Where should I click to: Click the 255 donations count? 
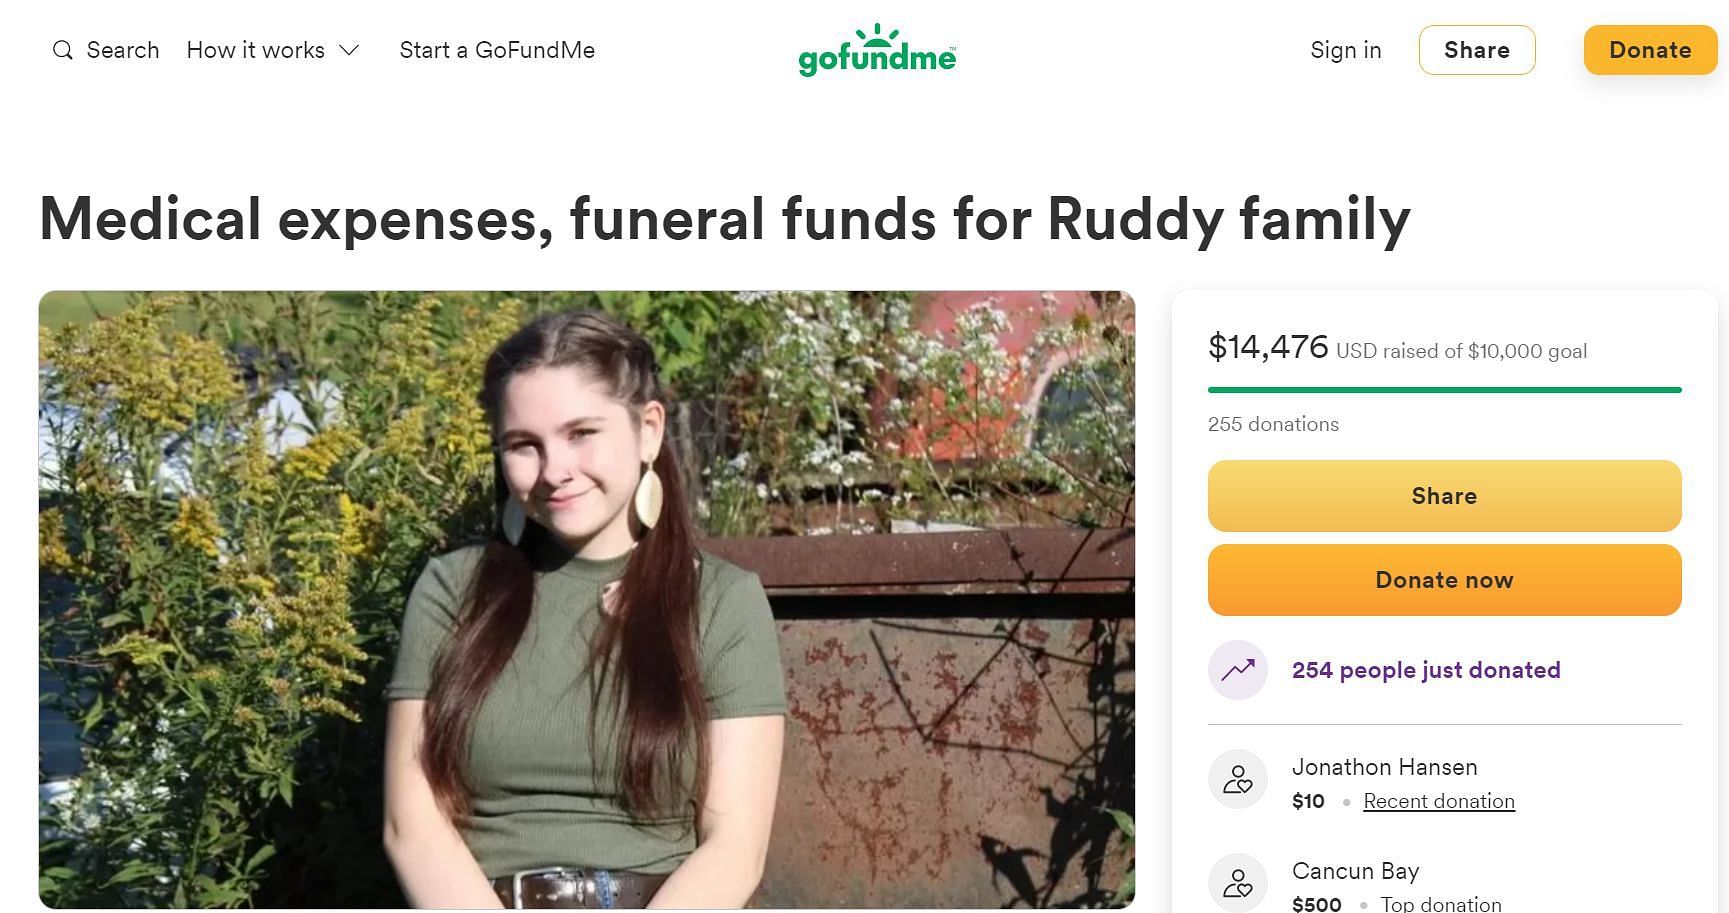[1273, 424]
